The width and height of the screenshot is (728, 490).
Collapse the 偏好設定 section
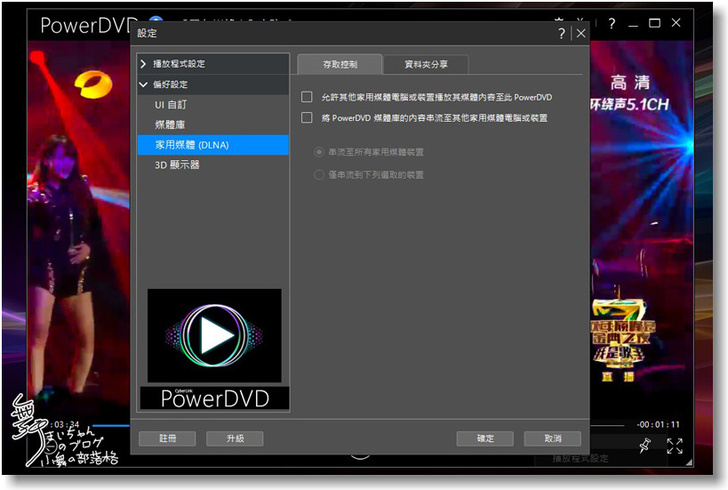pyautogui.click(x=143, y=85)
